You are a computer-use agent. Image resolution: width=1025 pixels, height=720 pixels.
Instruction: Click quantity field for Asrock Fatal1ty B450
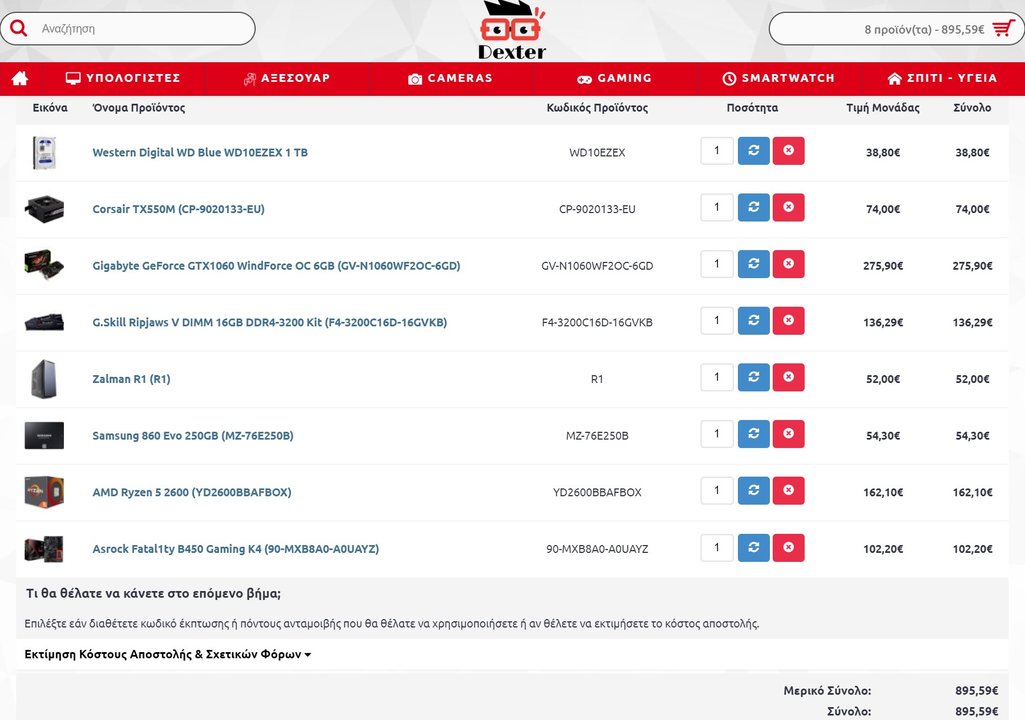point(716,547)
